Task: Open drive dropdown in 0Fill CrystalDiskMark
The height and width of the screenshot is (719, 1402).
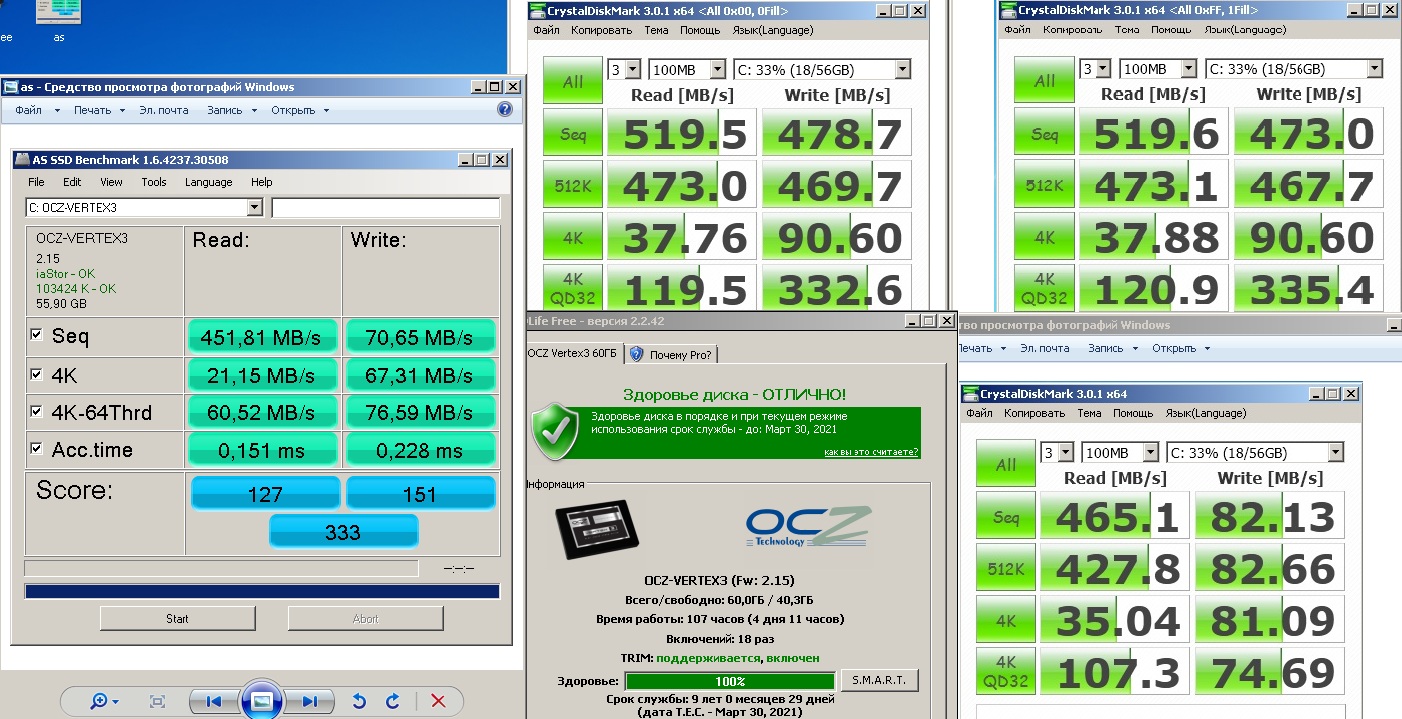Action: click(902, 69)
